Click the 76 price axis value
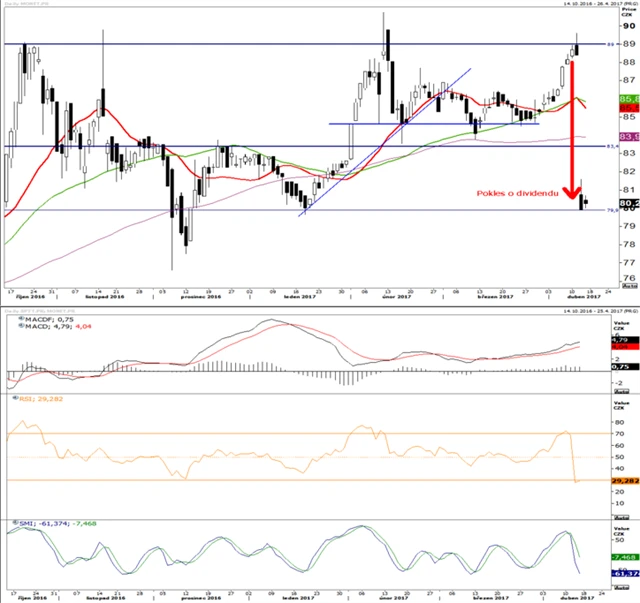 pyautogui.click(x=628, y=278)
